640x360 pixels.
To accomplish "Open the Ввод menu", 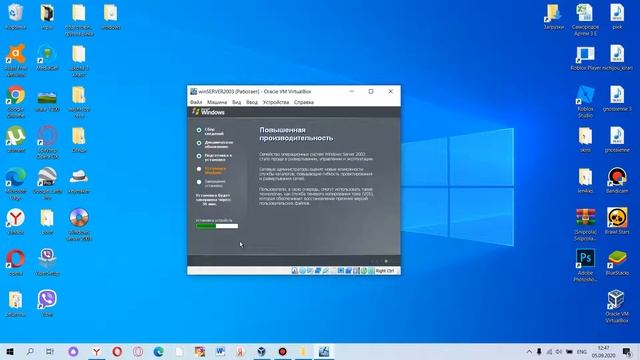I will click(252, 102).
